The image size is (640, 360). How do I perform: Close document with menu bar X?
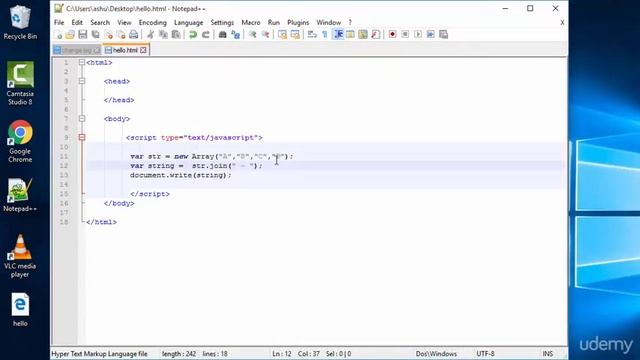tap(562, 22)
